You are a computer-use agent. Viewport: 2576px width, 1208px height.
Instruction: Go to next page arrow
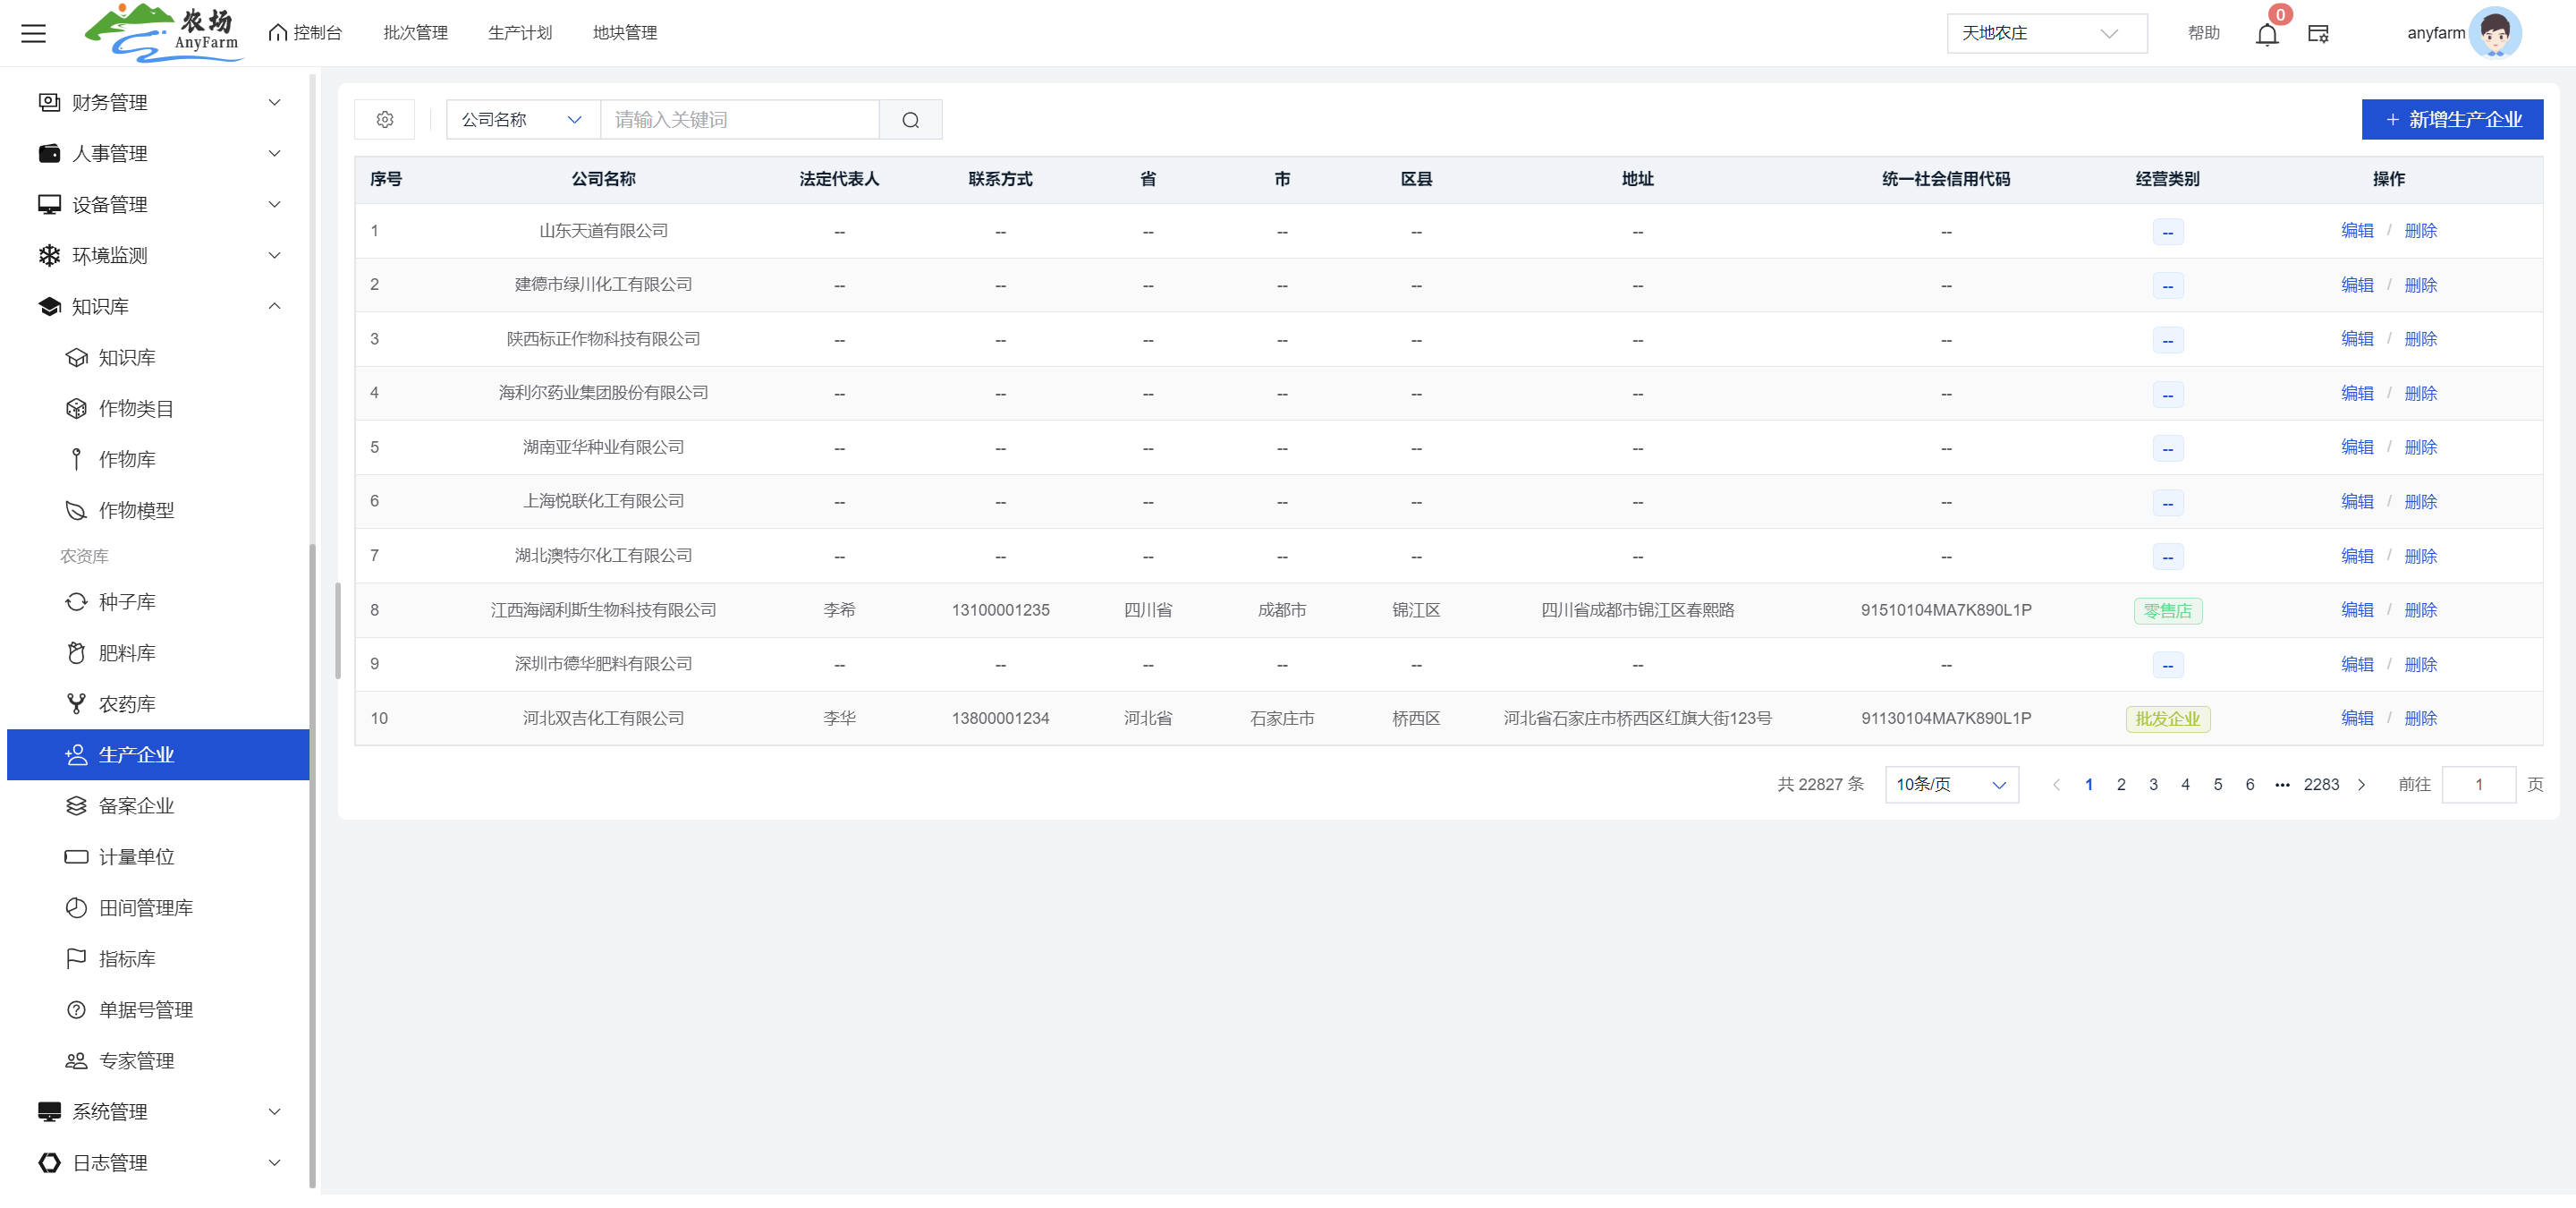pyautogui.click(x=2361, y=785)
